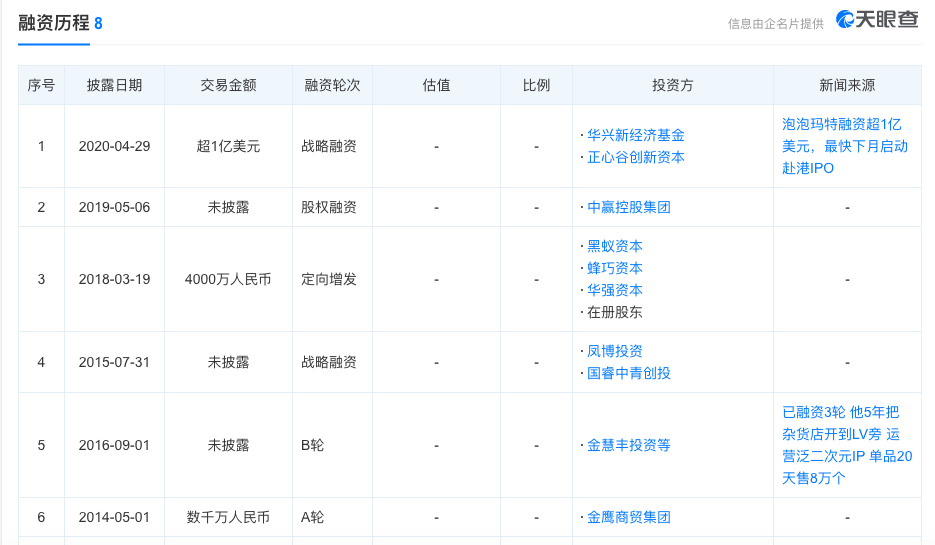The image size is (935, 545).
Task: Open 国睿中青创投 investor link
Action: click(x=629, y=373)
